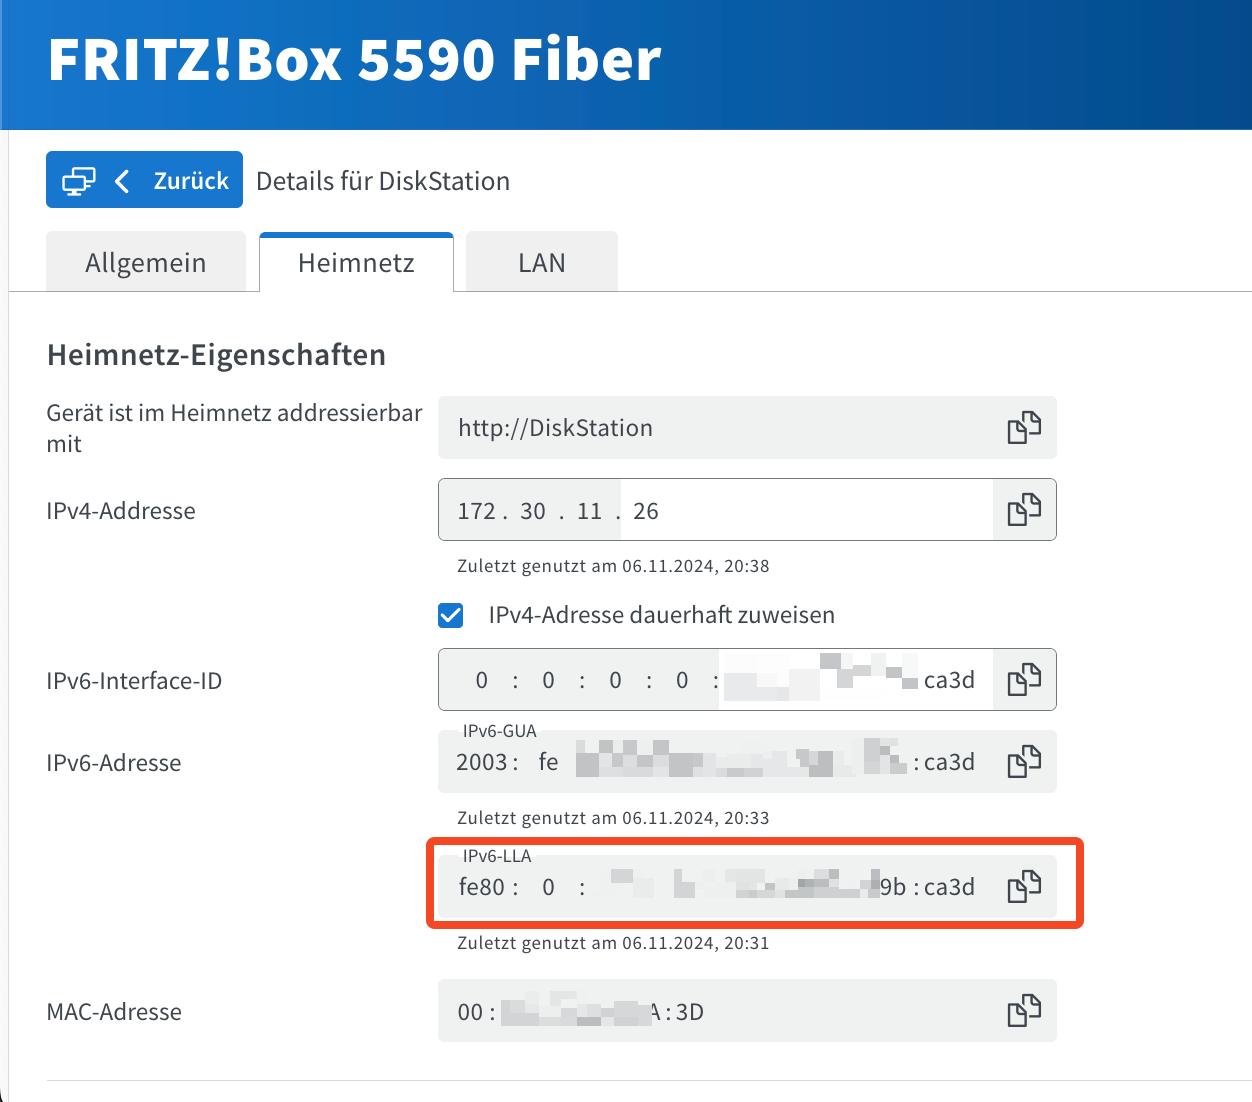The height and width of the screenshot is (1102, 1252).
Task: Select the Heimnetz tab
Action: pos(356,261)
